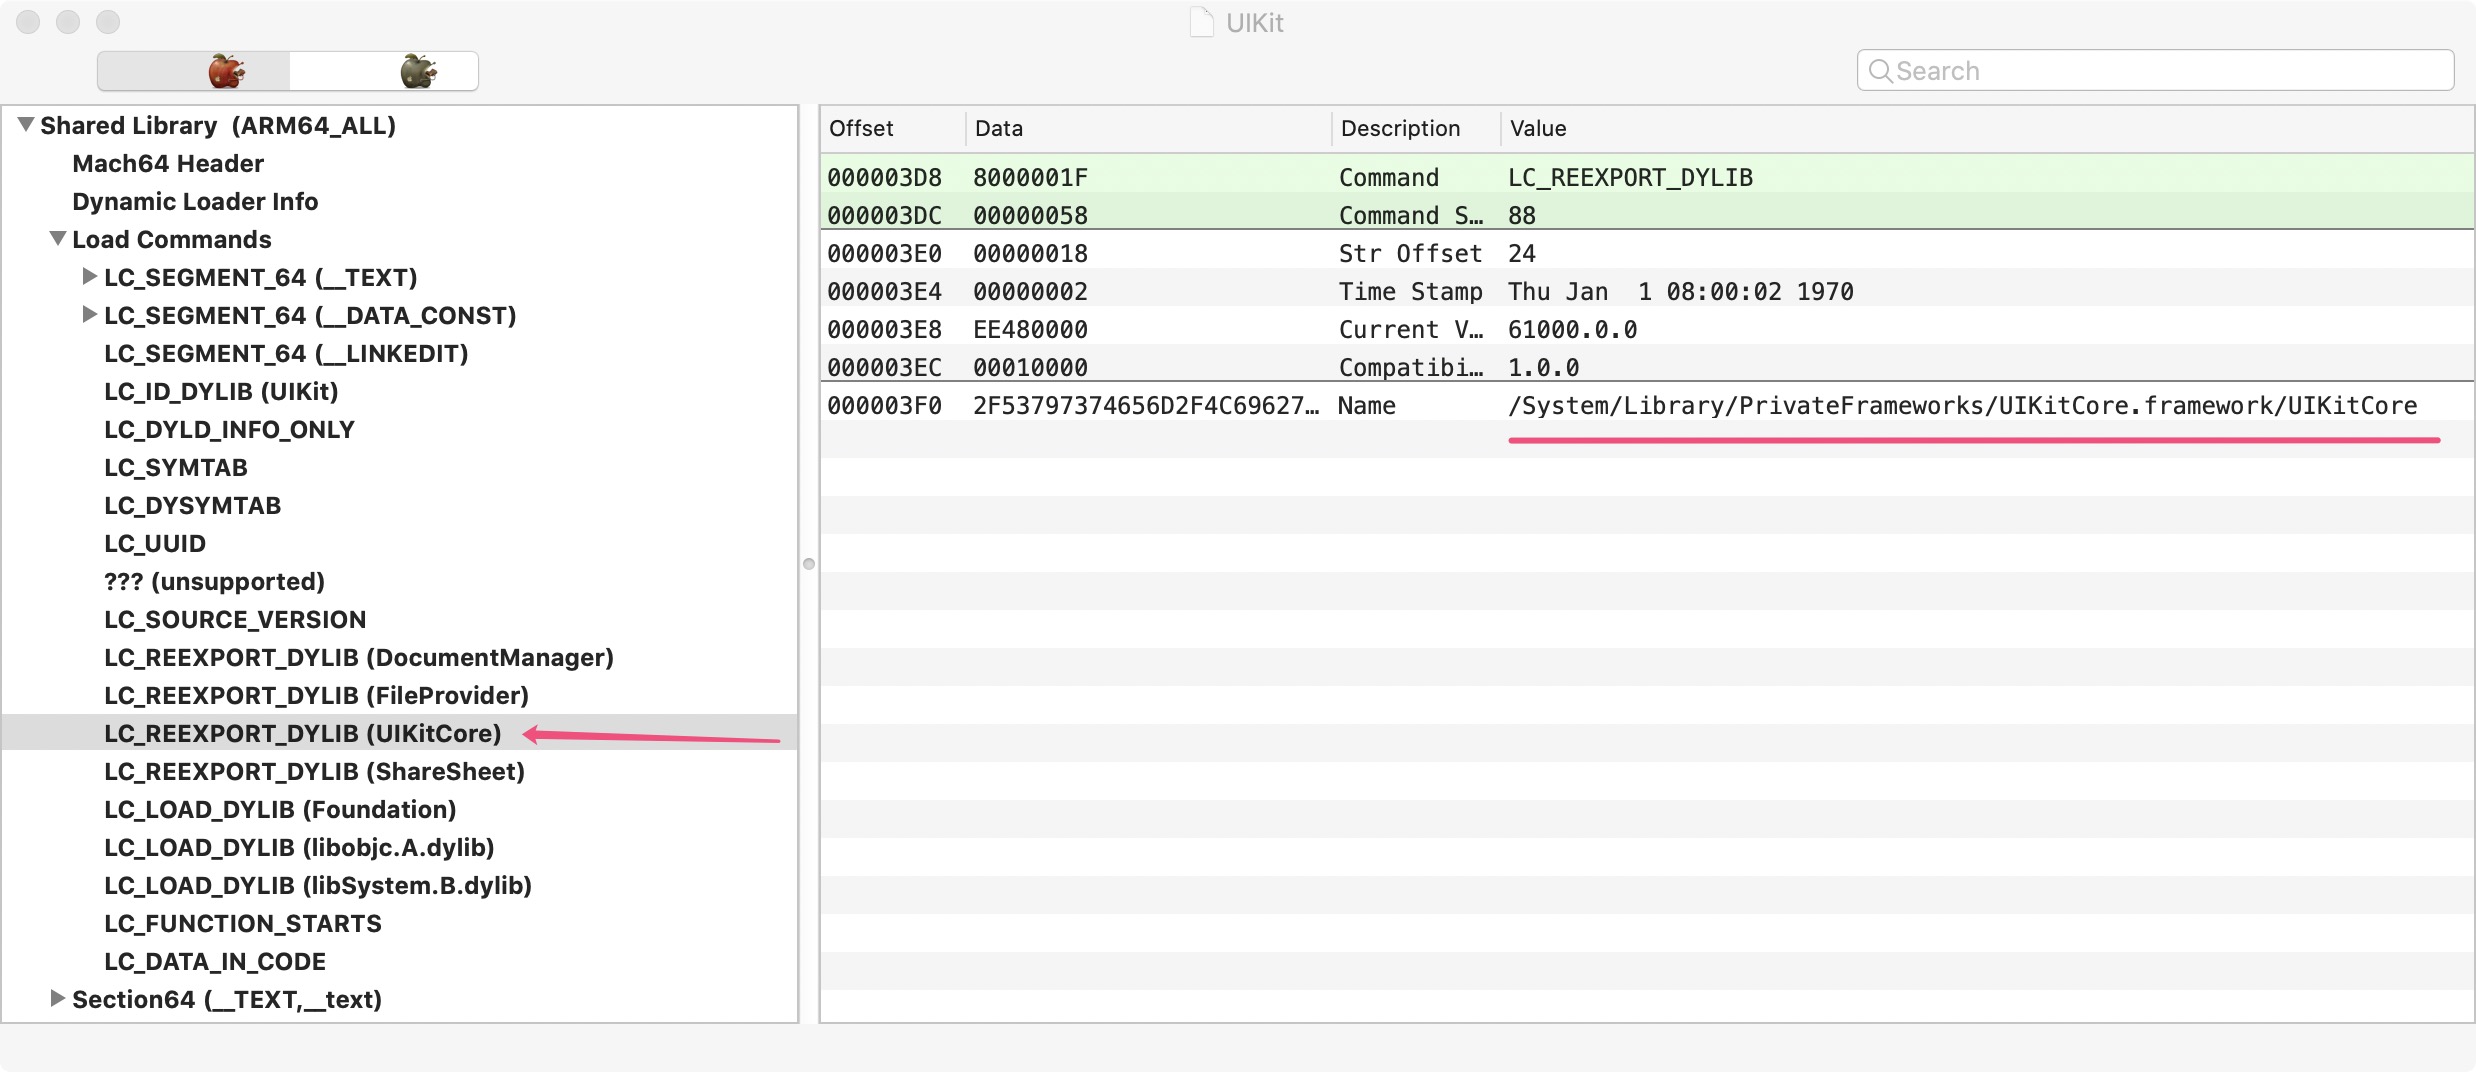
Task: Select the ??? (unsupported) entry
Action: [214, 581]
